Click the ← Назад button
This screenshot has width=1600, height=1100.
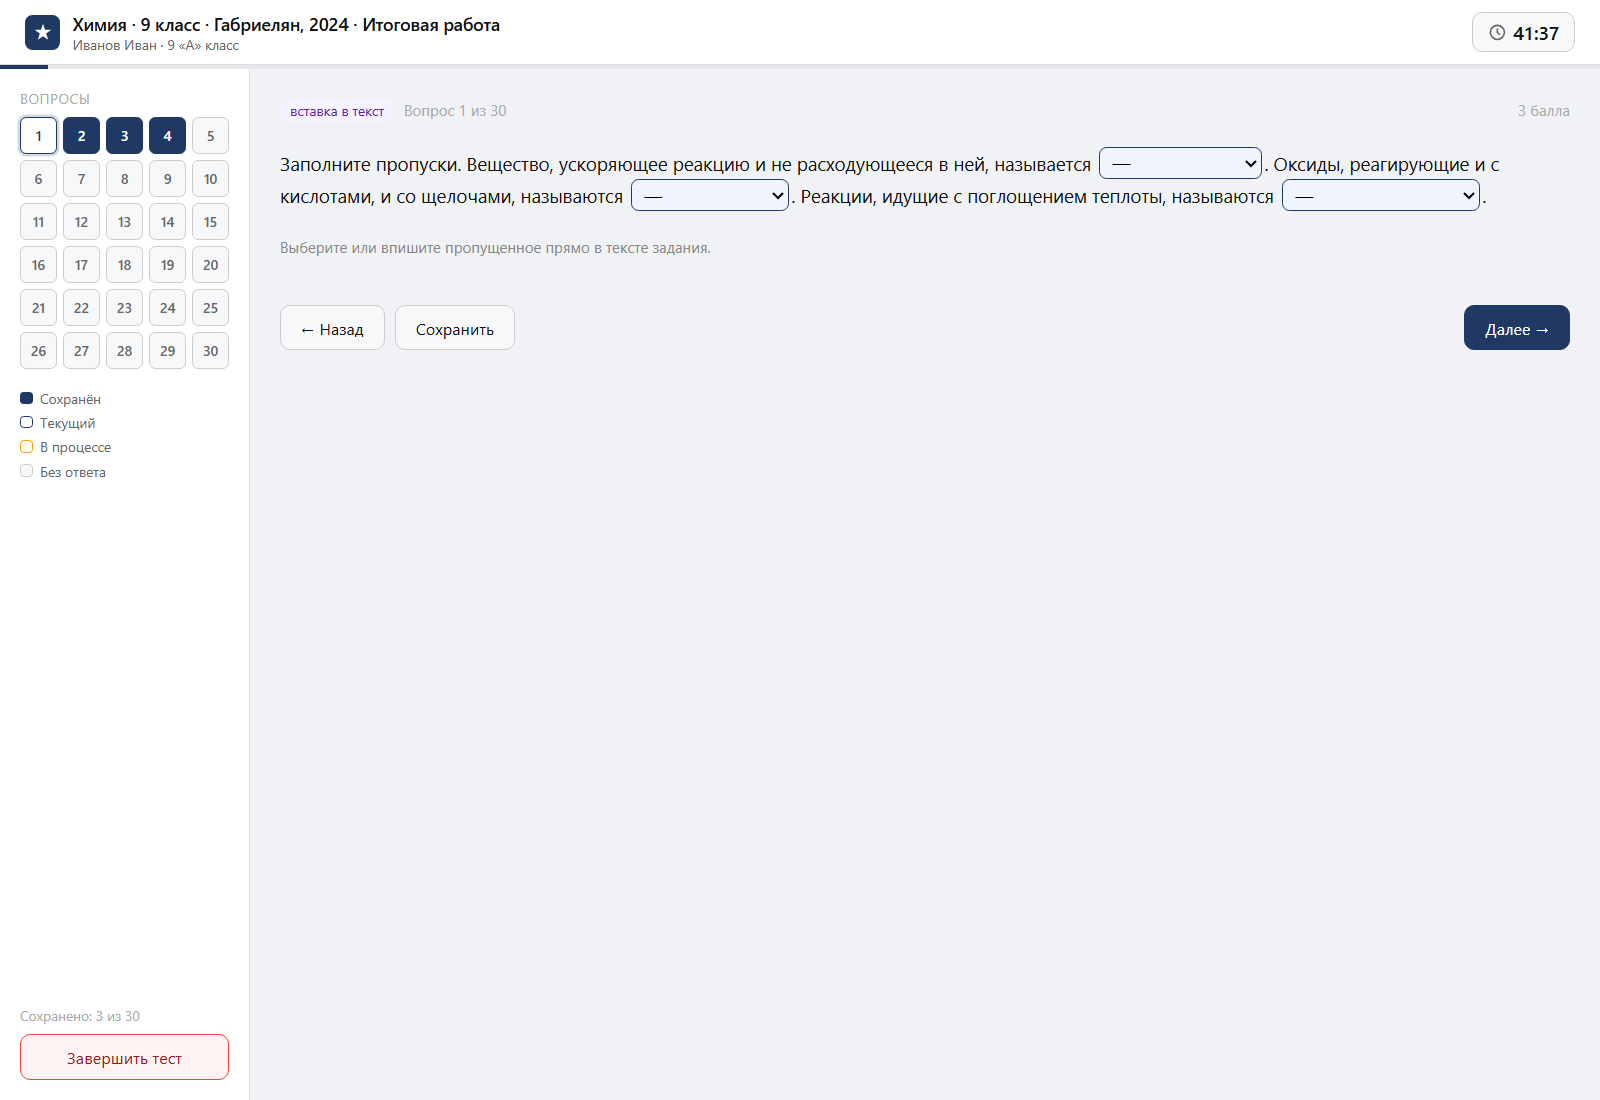tap(332, 328)
